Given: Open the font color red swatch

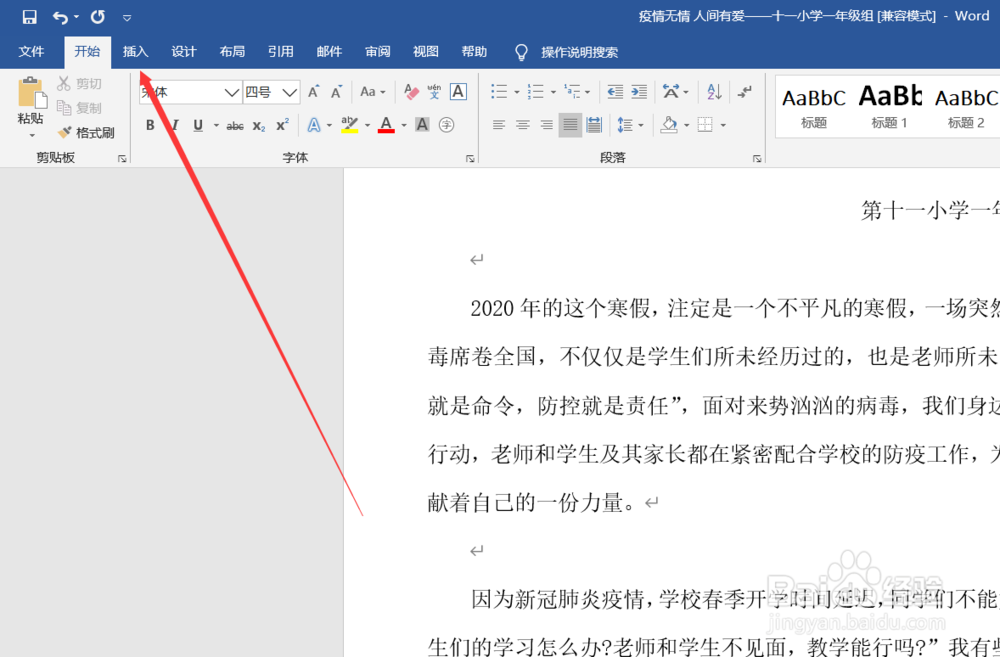Looking at the screenshot, I should coord(387,127).
